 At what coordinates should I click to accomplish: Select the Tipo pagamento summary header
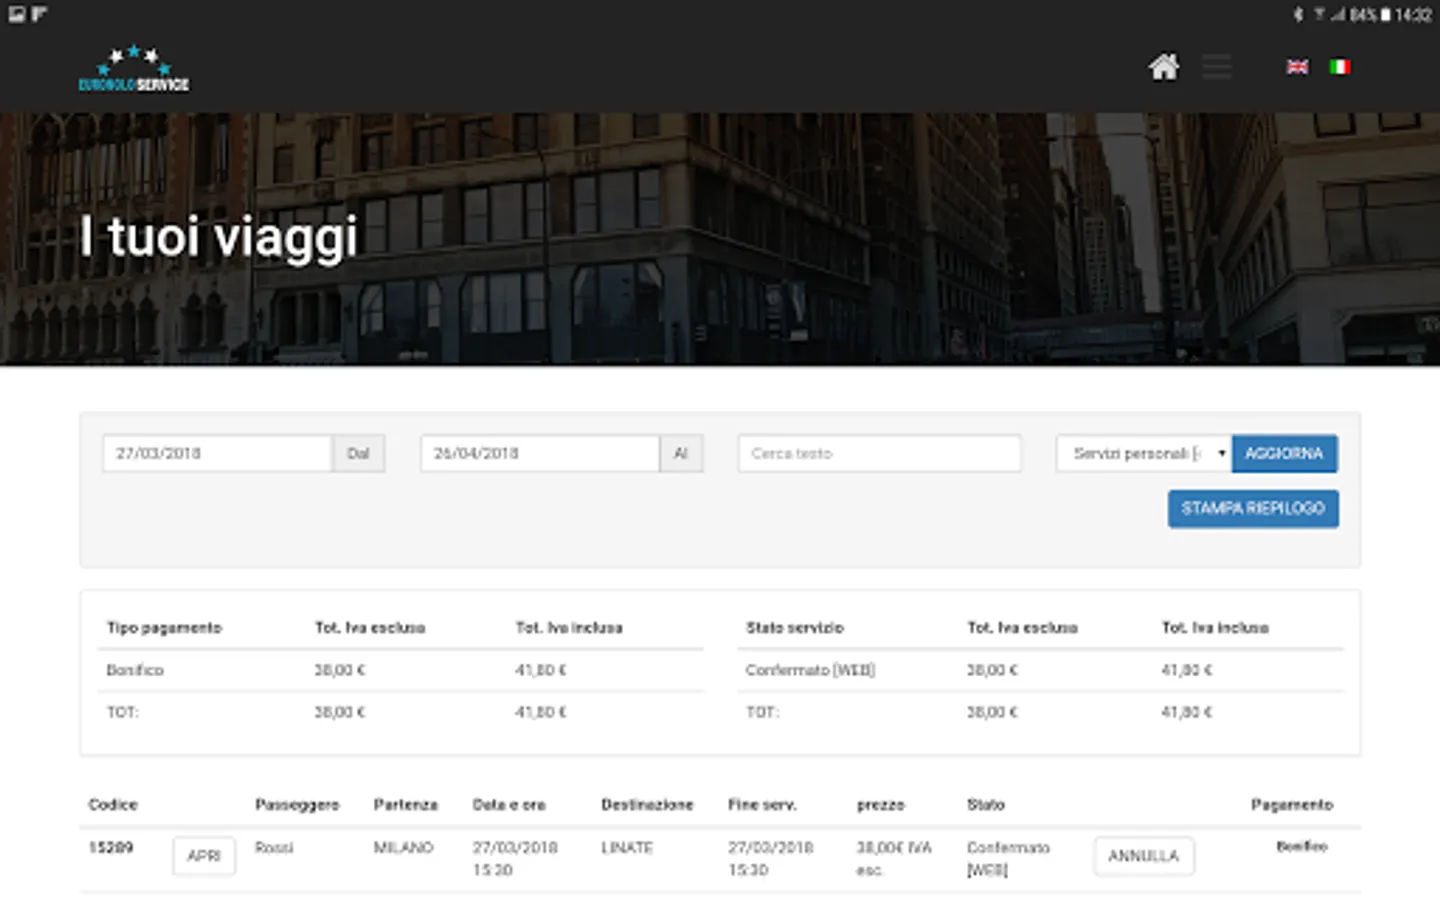point(164,628)
